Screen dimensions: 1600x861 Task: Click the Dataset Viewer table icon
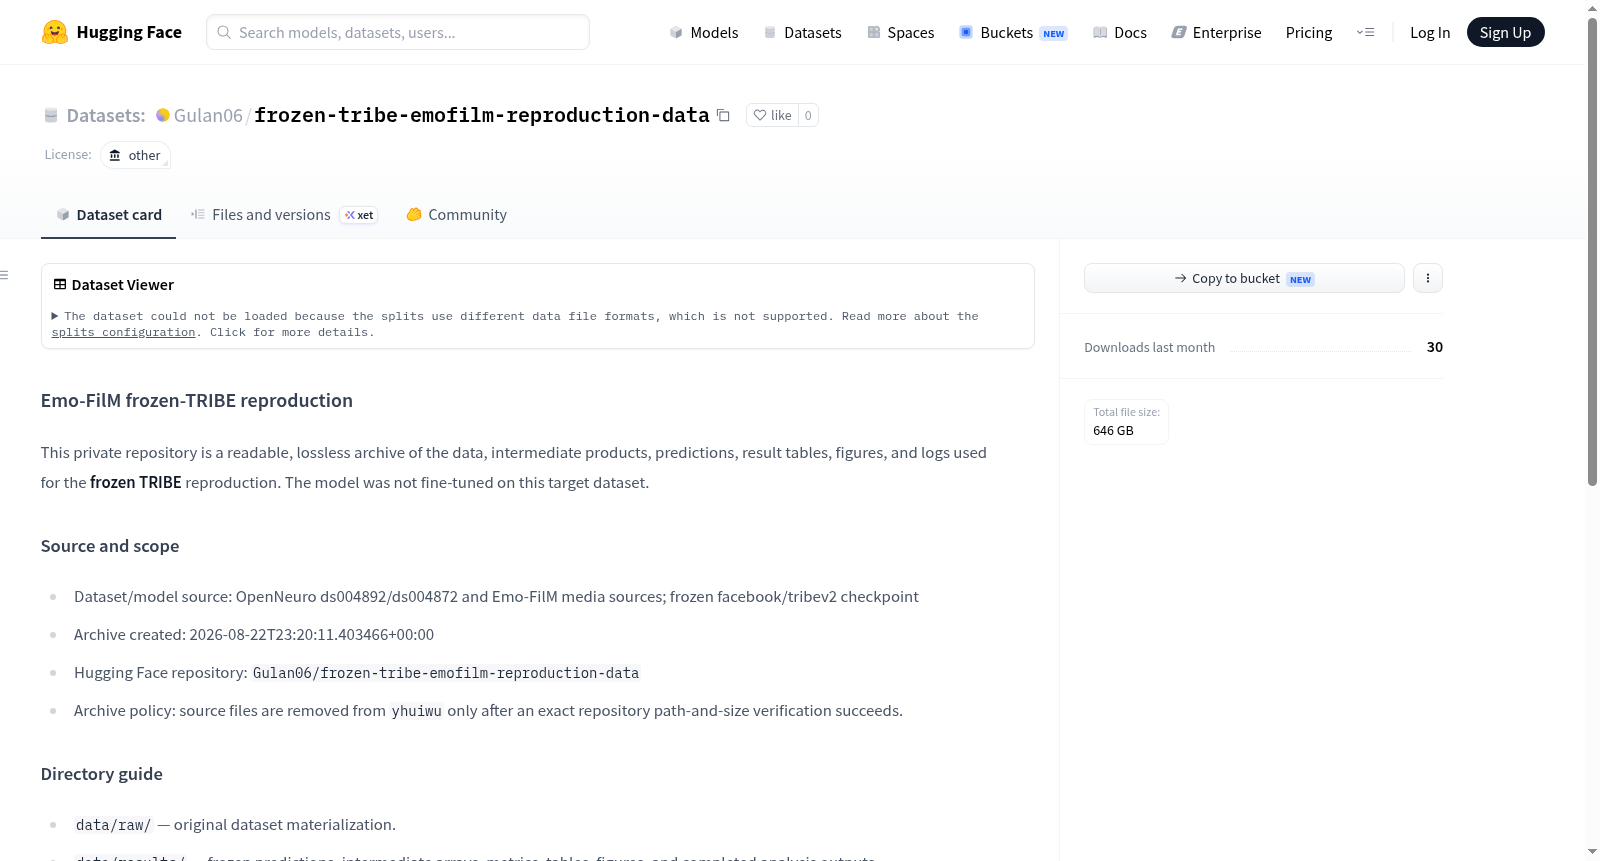pyautogui.click(x=60, y=285)
